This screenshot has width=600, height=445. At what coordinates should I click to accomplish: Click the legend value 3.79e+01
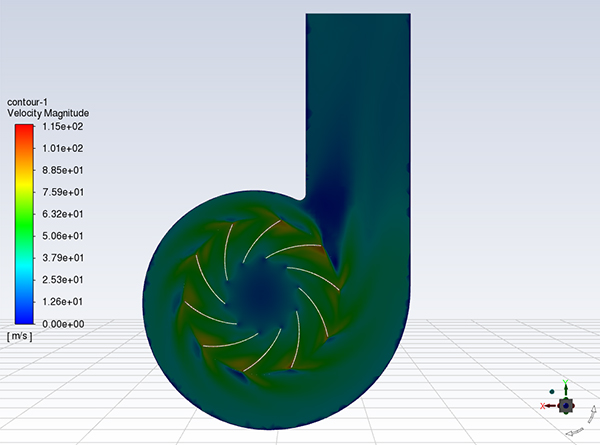(63, 258)
